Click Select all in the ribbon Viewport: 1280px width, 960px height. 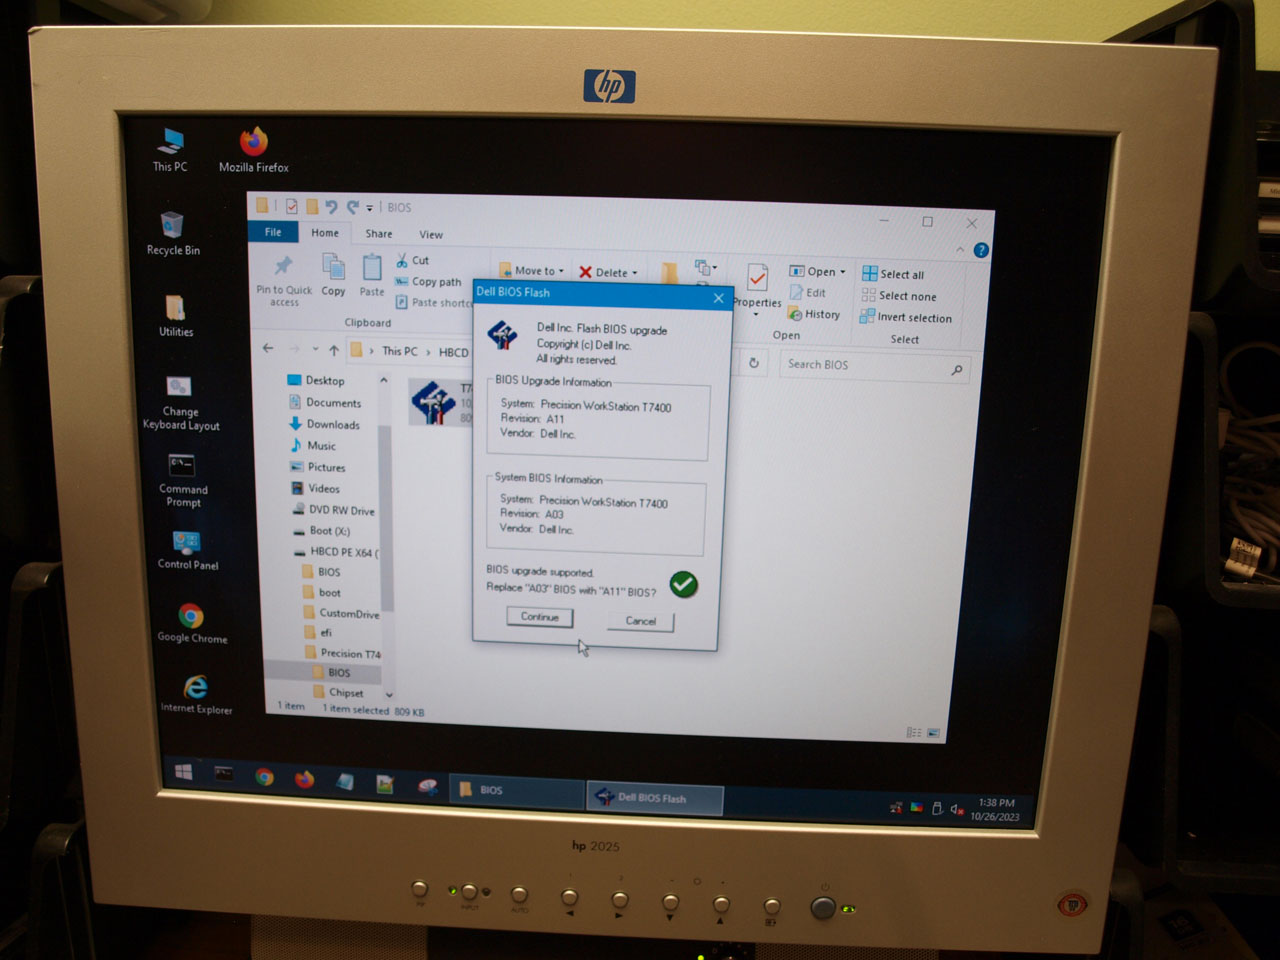[893, 274]
